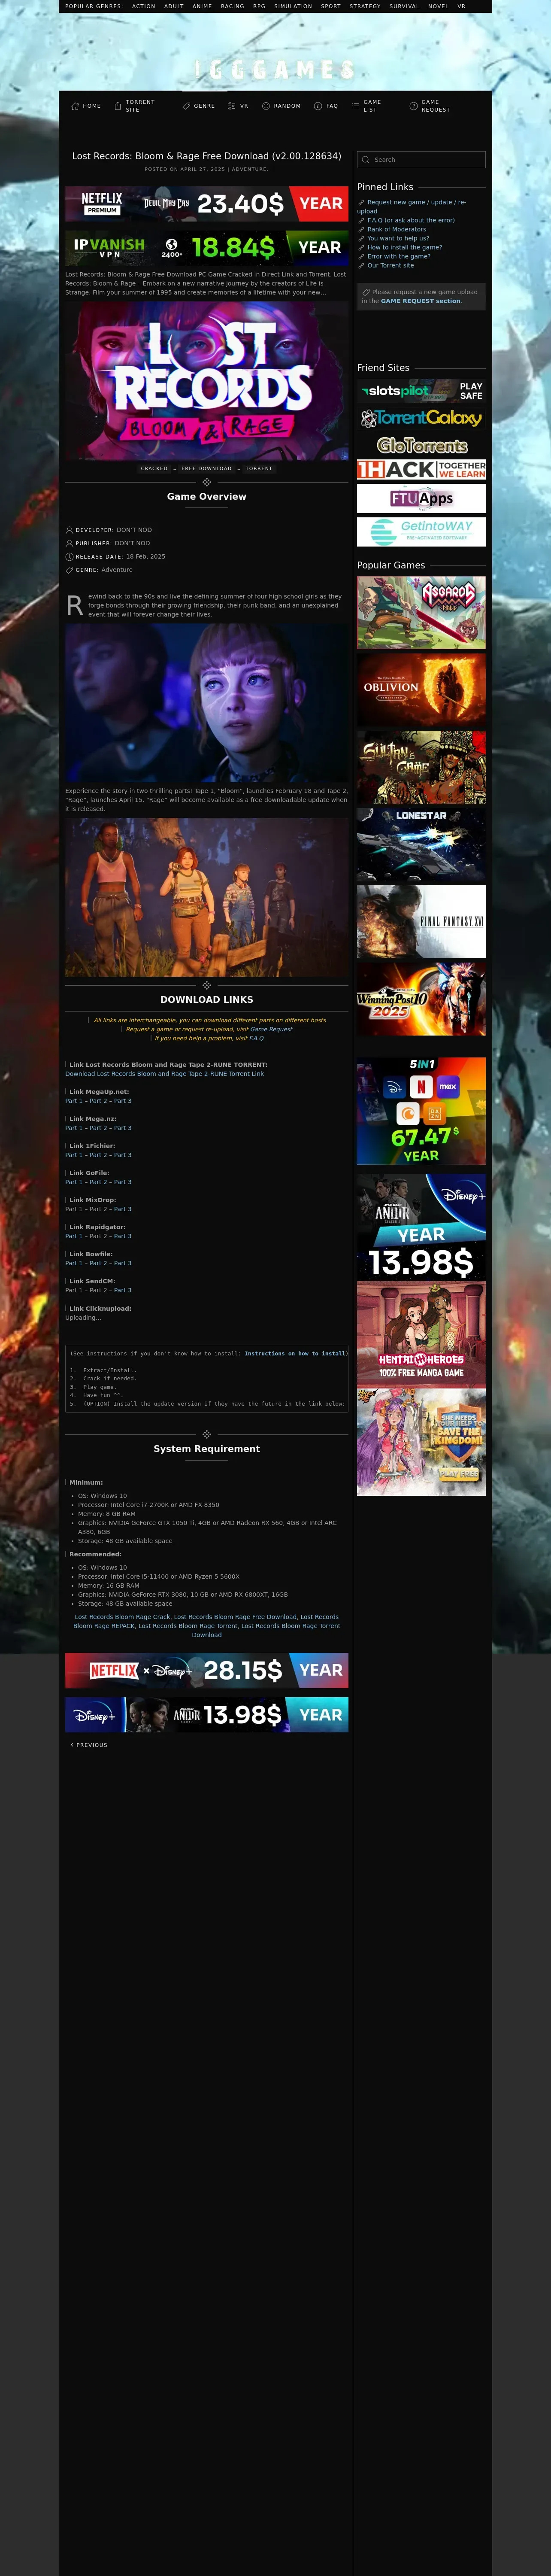The image size is (551, 2576).
Task: Click the Lost Records Bloom & Rage cover image
Action: pyautogui.click(x=207, y=380)
